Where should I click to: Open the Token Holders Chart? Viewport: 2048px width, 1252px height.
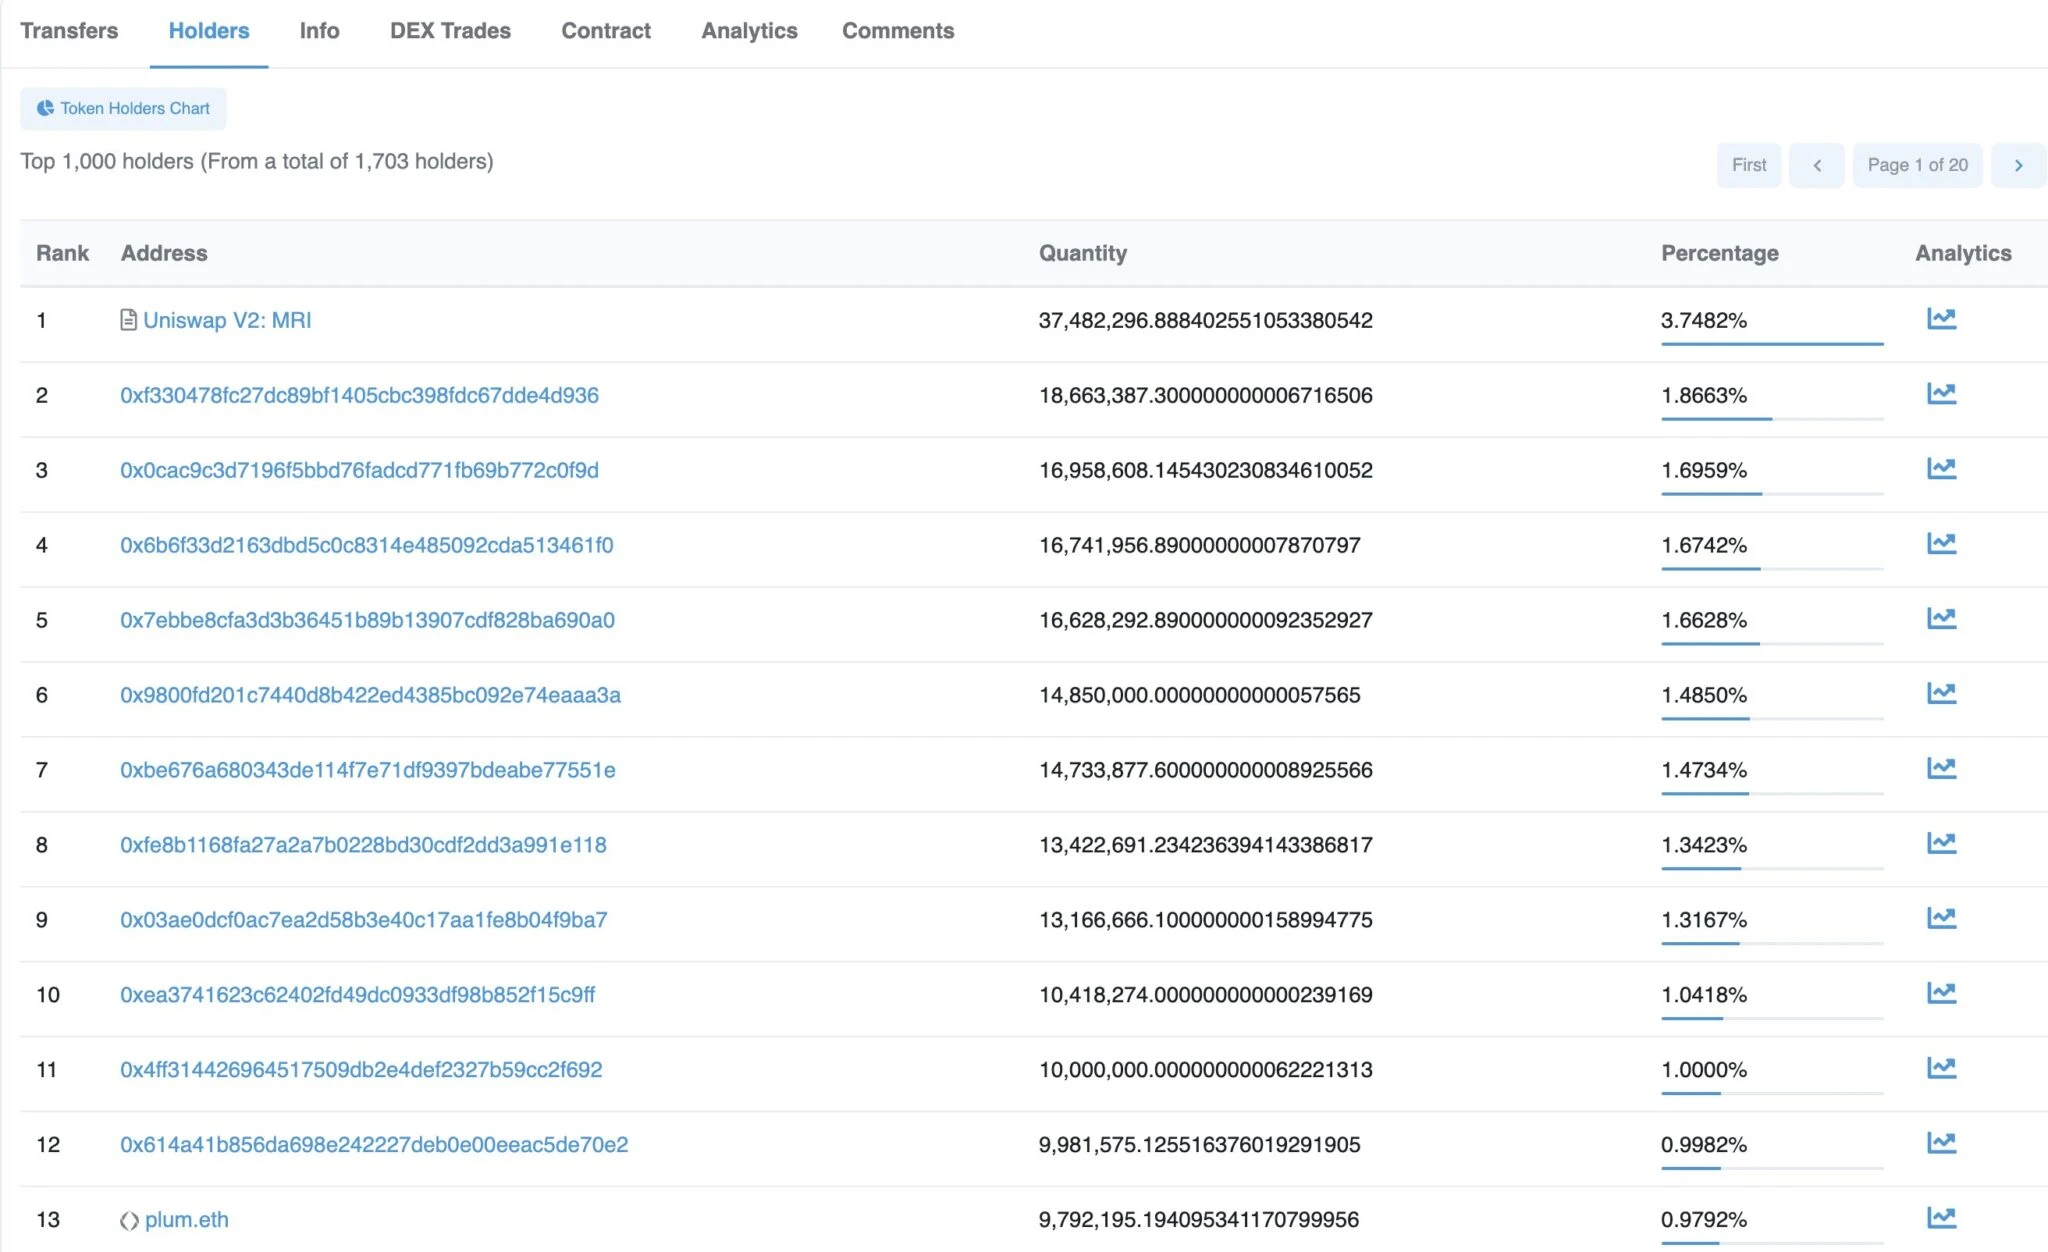pyautogui.click(x=123, y=108)
